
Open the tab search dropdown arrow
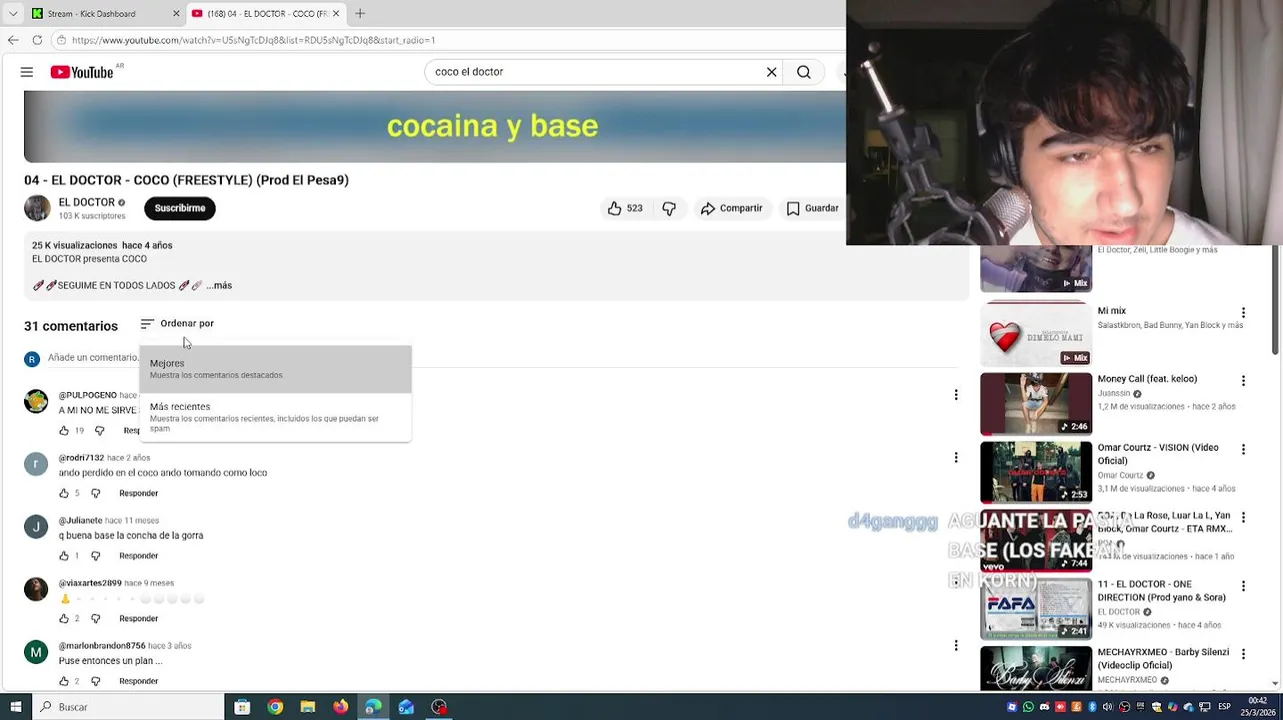point(12,14)
